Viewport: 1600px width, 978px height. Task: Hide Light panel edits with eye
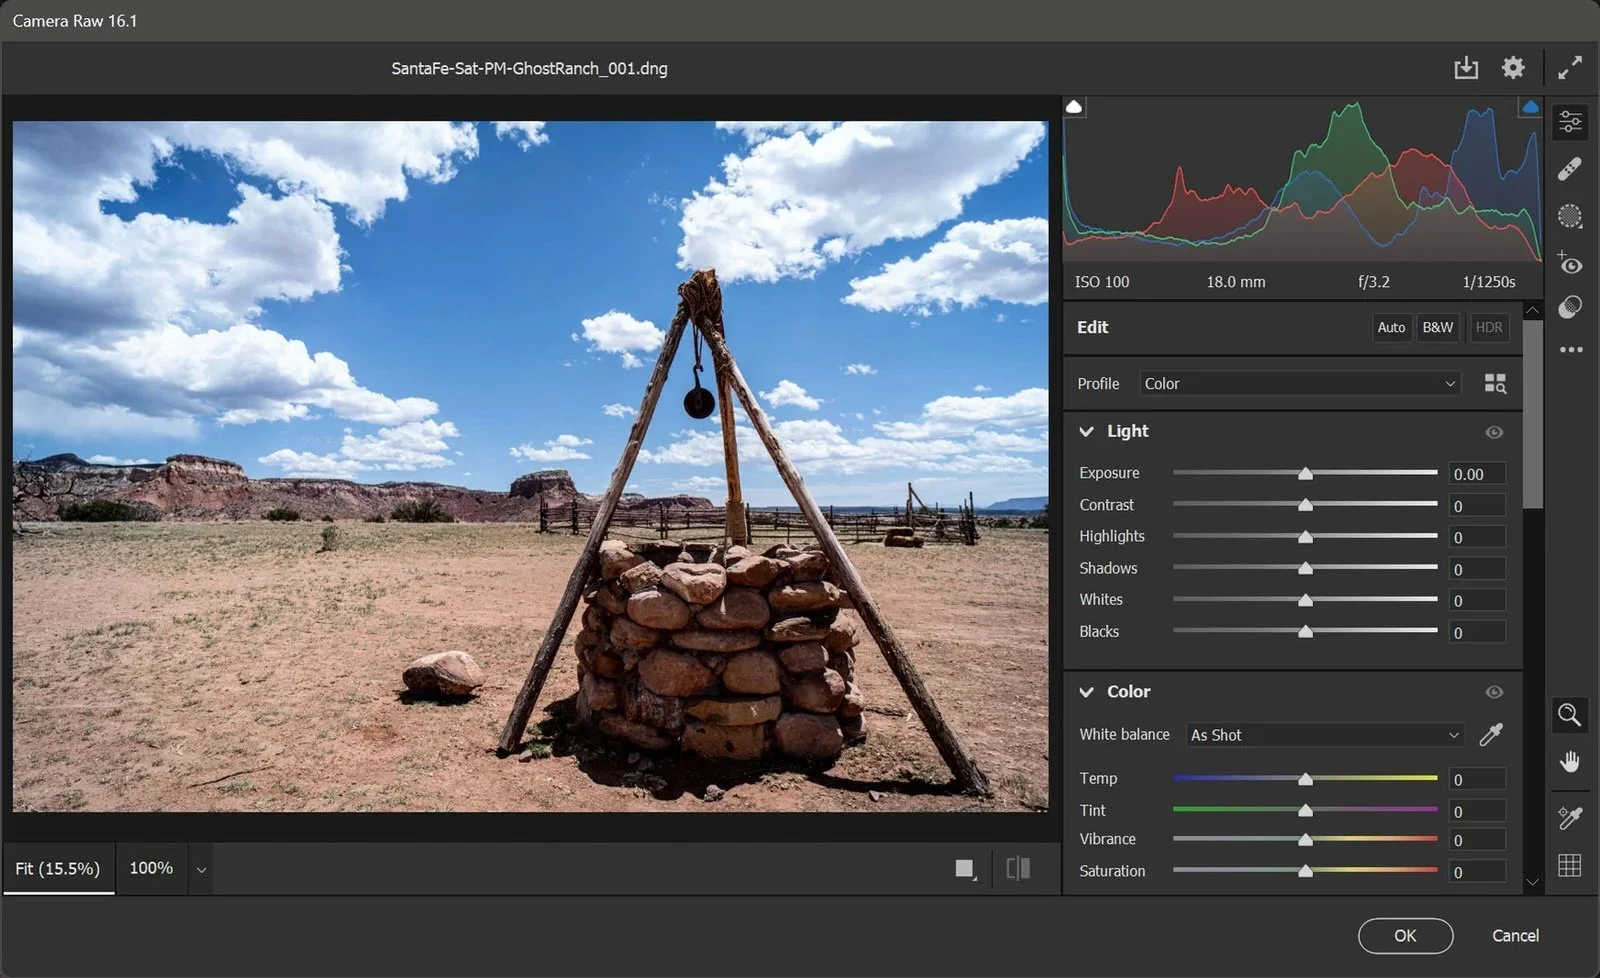1494,432
